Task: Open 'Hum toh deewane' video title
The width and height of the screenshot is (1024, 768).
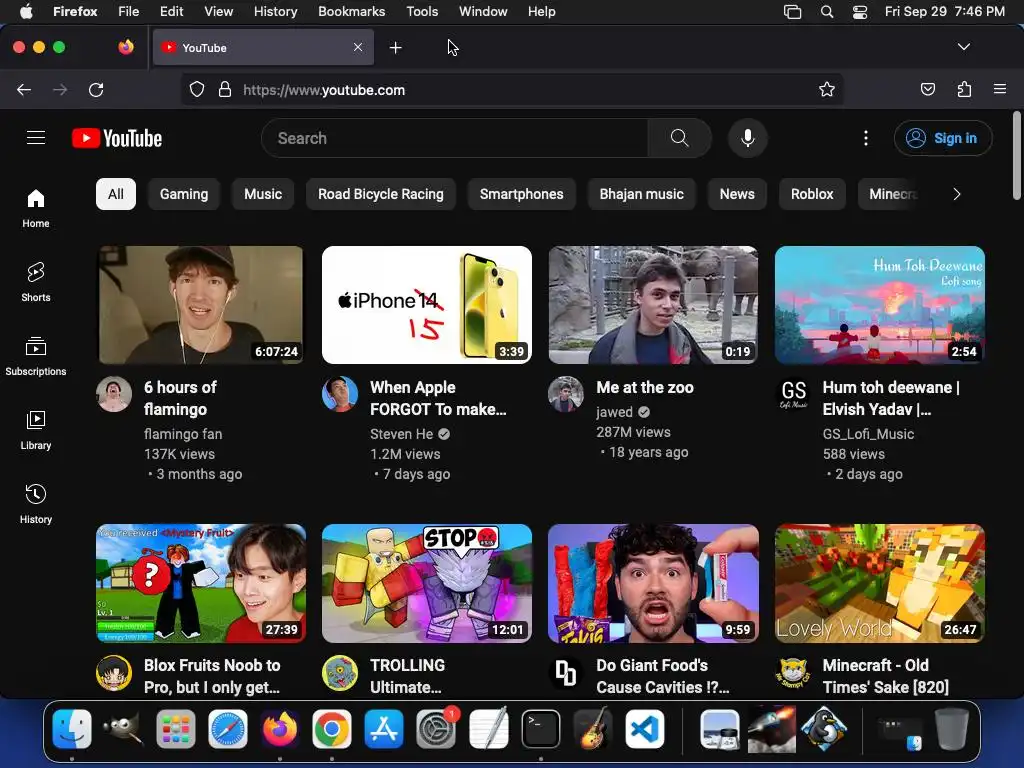Action: pyautogui.click(x=891, y=398)
